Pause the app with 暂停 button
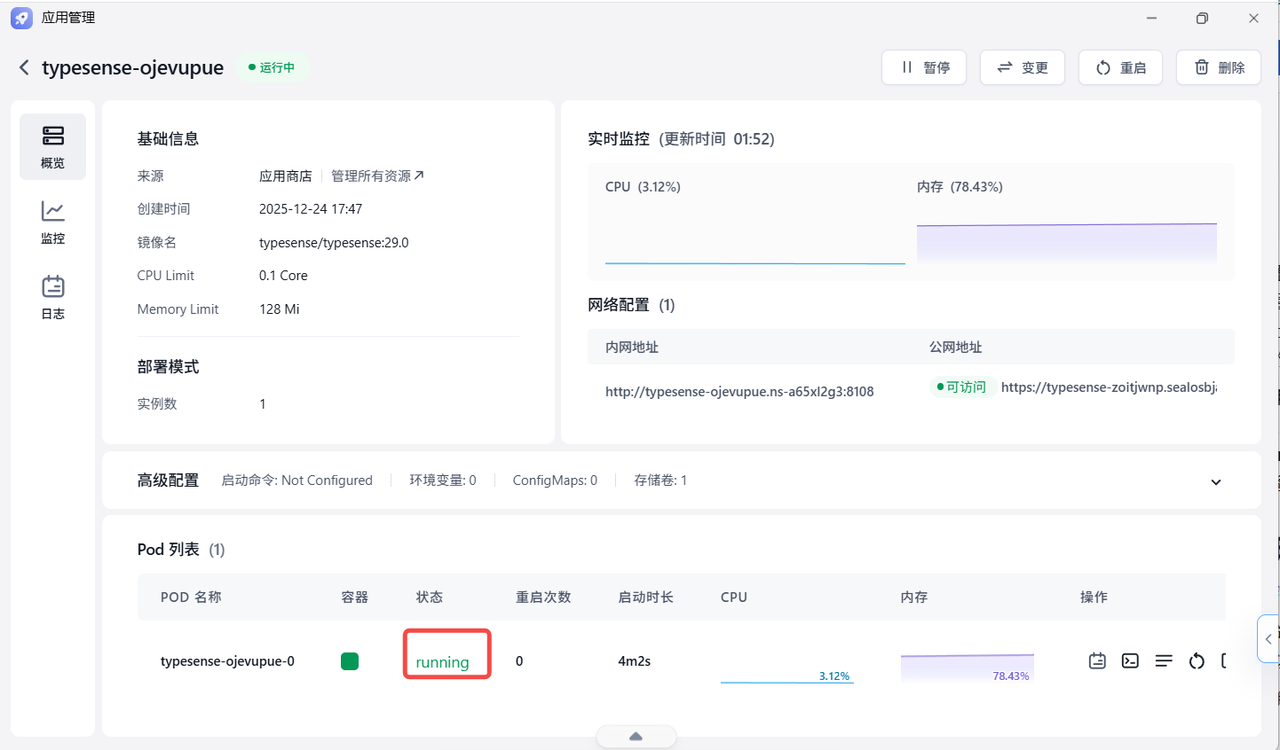 point(924,68)
